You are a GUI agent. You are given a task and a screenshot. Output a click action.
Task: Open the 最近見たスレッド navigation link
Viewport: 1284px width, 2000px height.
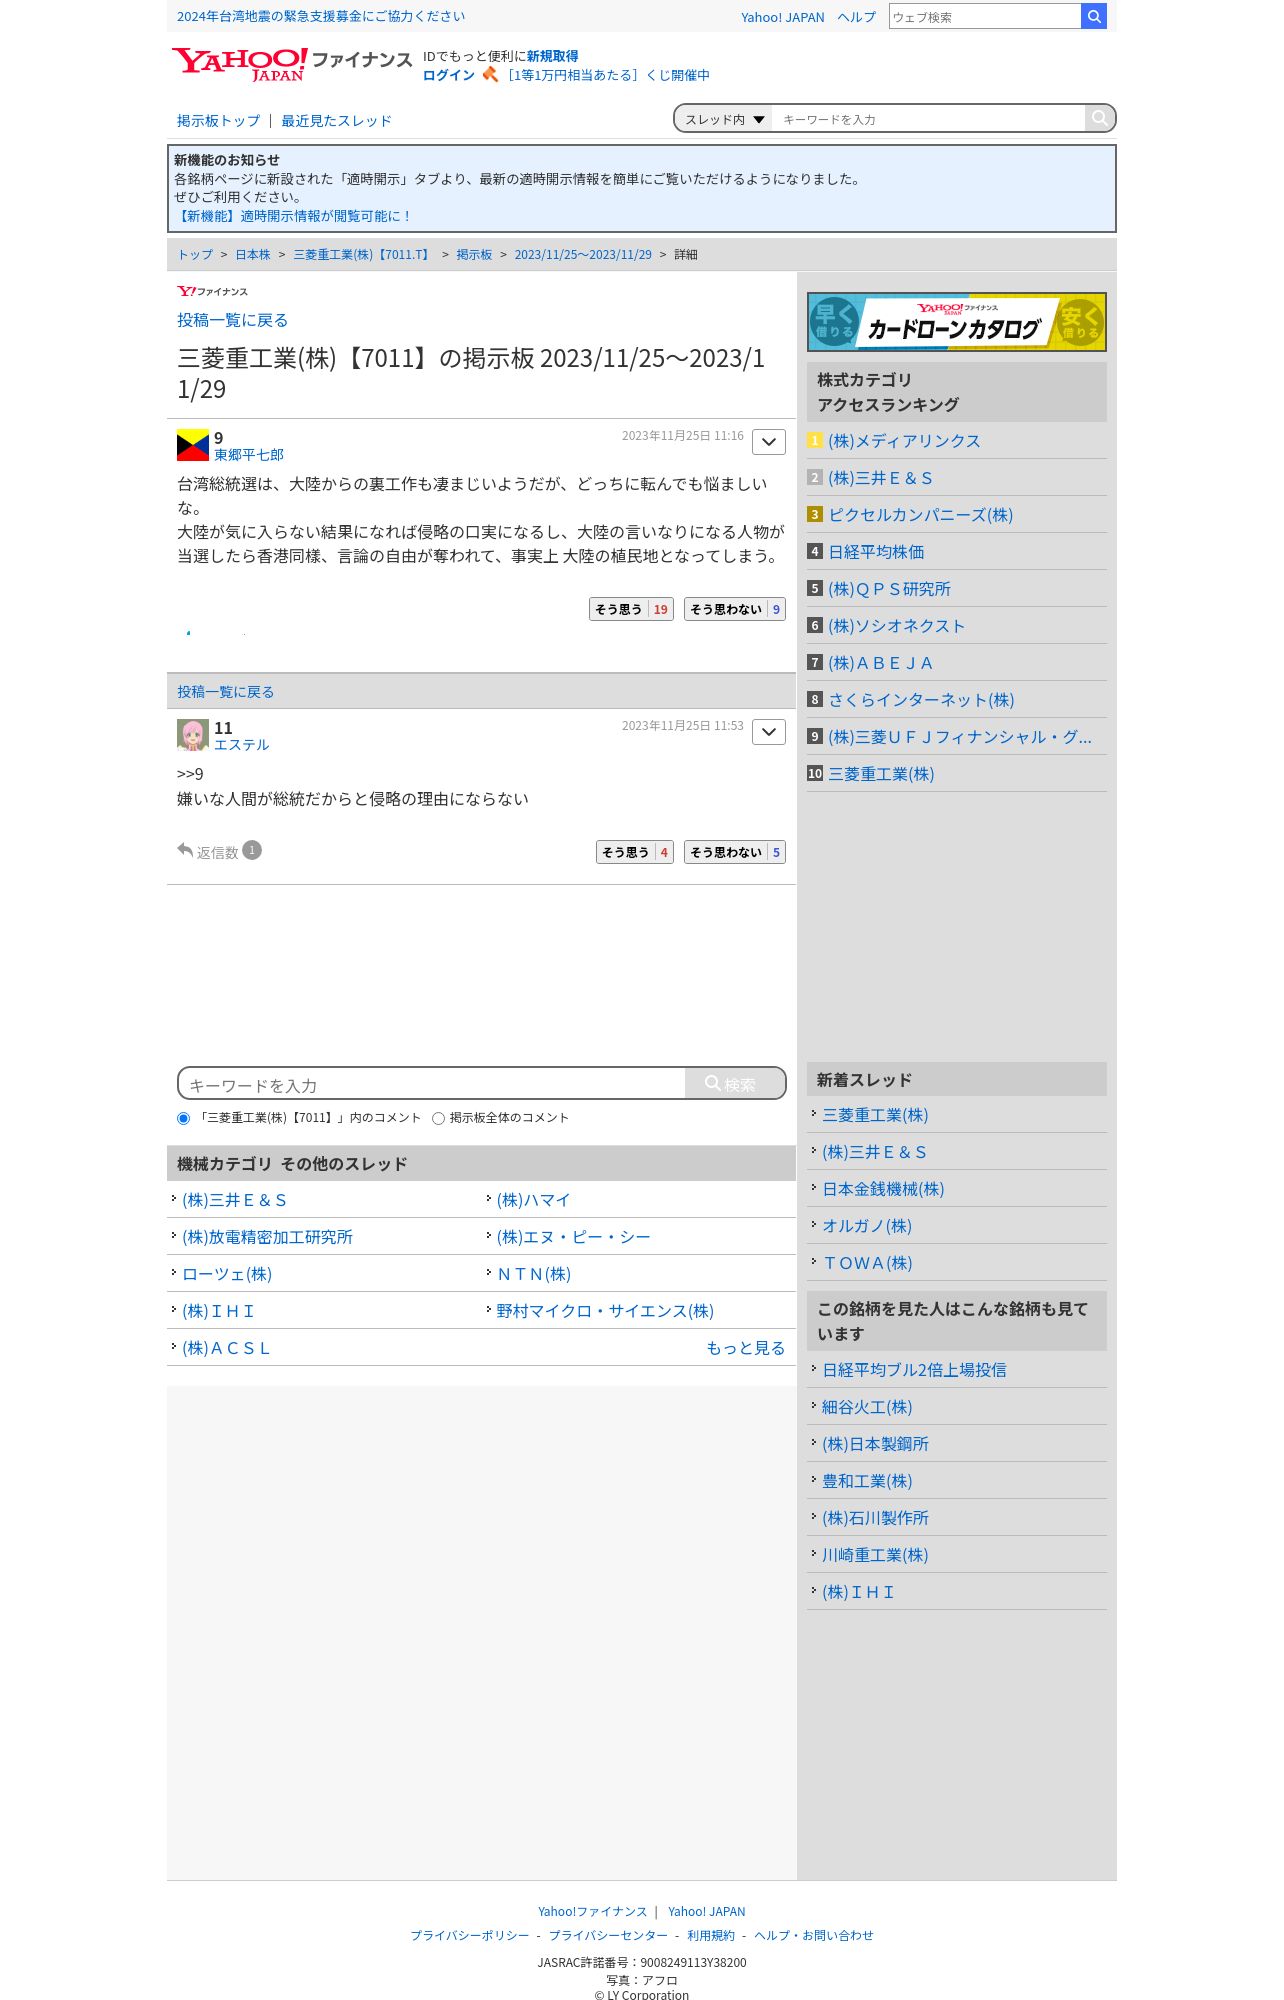pyautogui.click(x=336, y=121)
